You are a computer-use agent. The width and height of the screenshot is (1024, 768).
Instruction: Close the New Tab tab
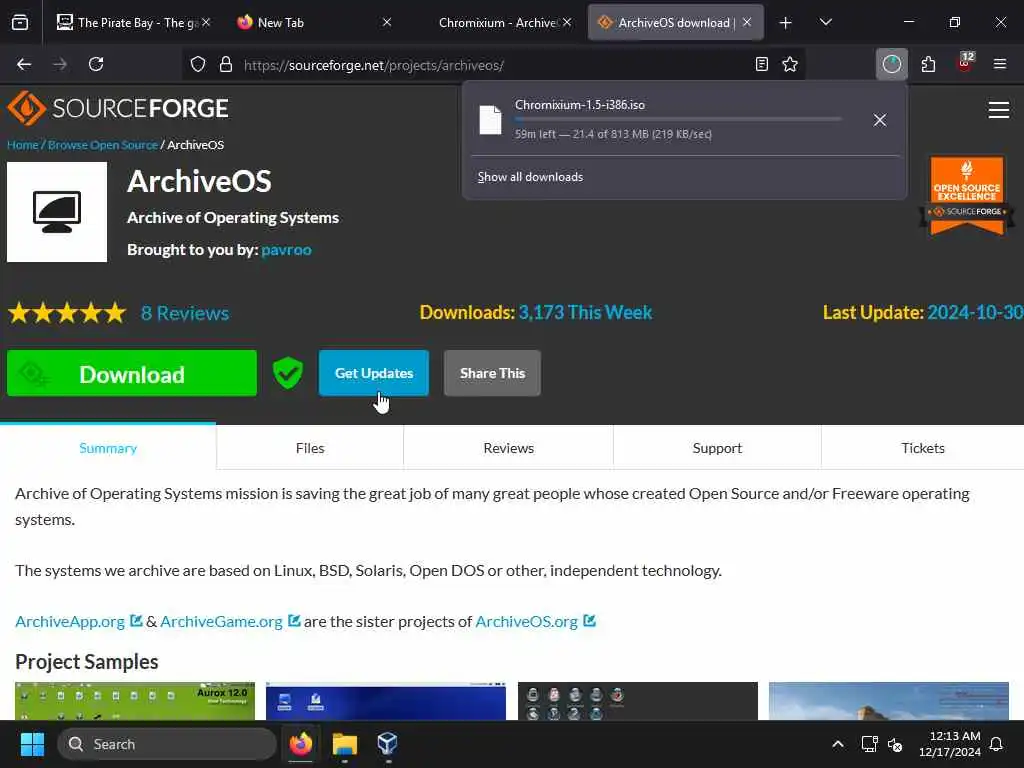(387, 22)
